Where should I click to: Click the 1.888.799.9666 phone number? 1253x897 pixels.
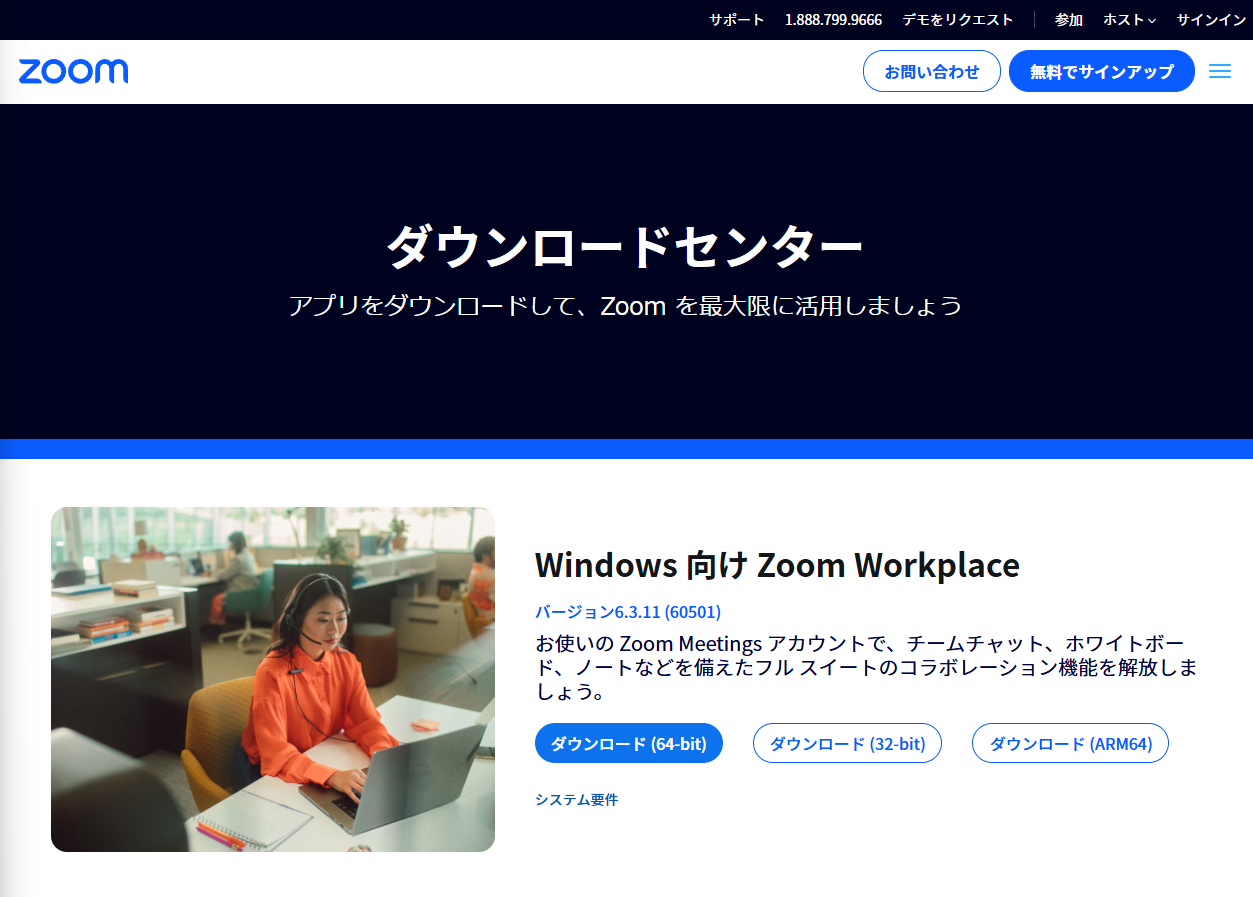tap(833, 20)
